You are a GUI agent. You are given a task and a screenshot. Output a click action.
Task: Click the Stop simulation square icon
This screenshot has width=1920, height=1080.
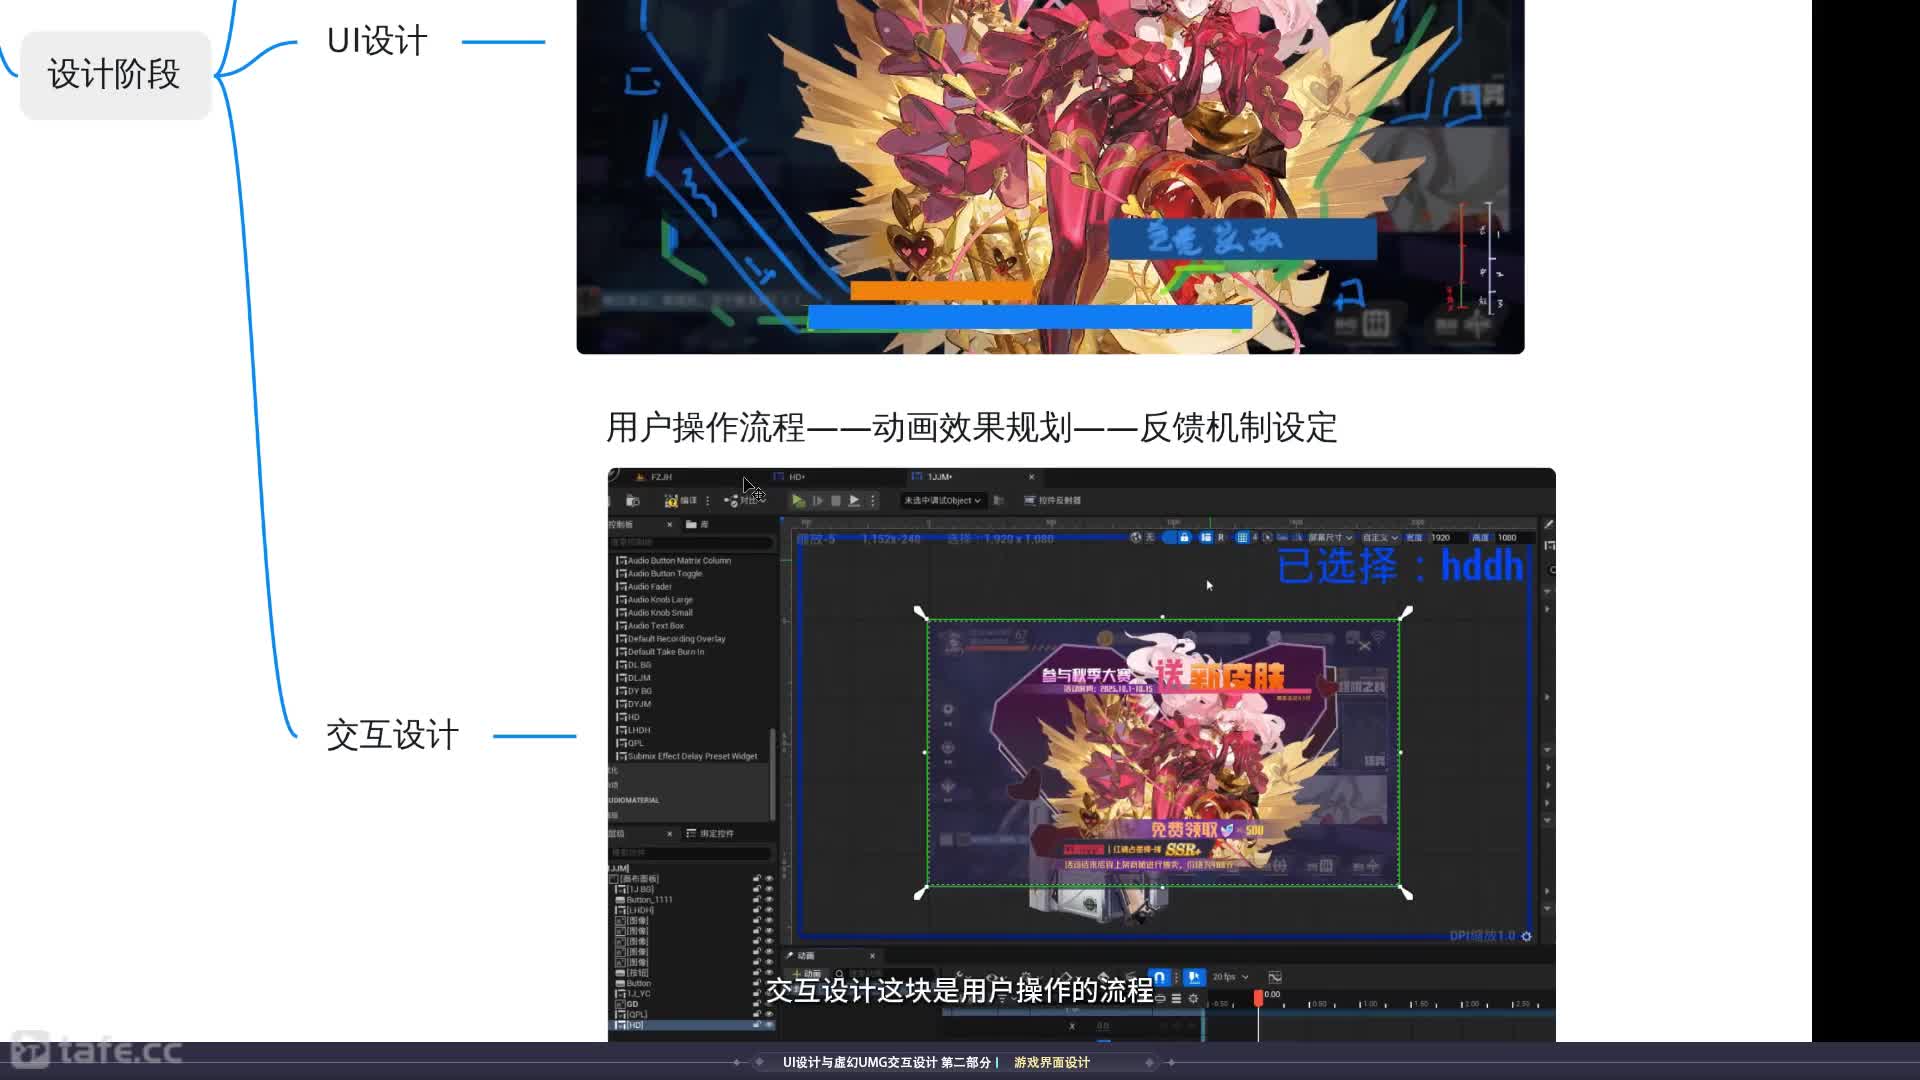[x=836, y=501]
